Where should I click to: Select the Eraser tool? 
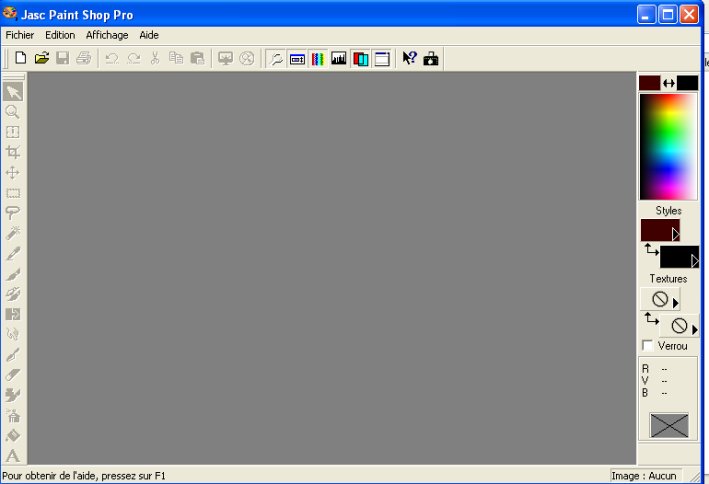point(13,375)
